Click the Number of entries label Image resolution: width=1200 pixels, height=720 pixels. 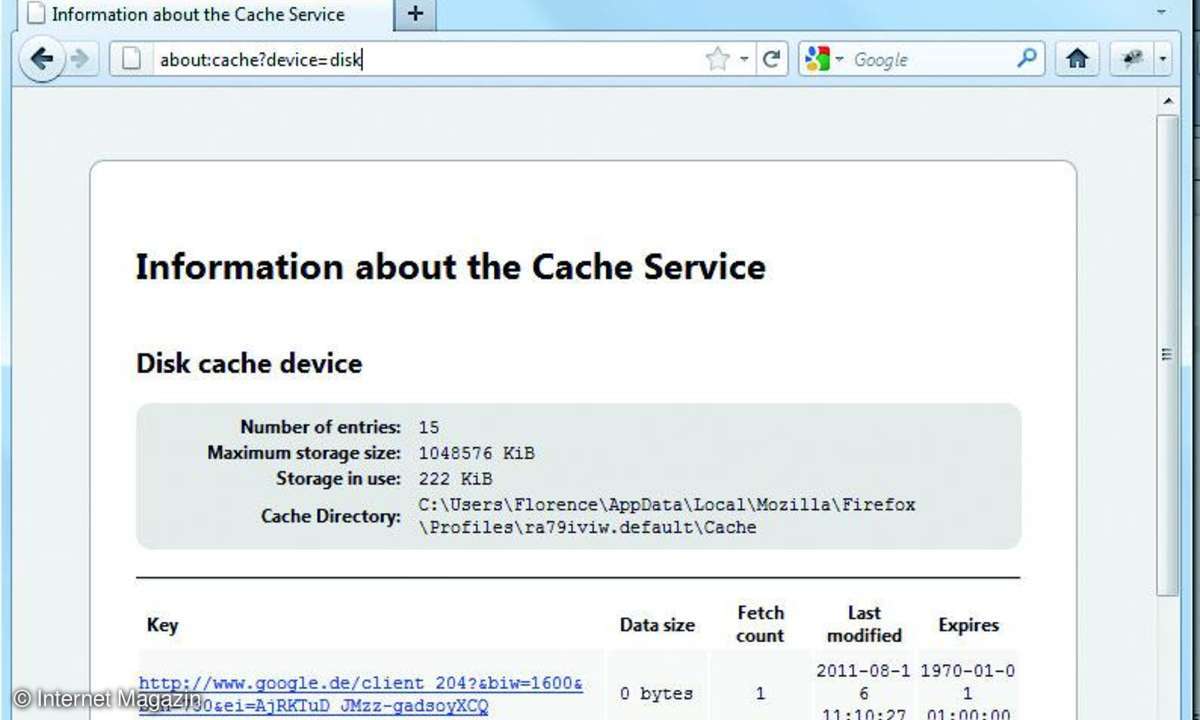(320, 427)
